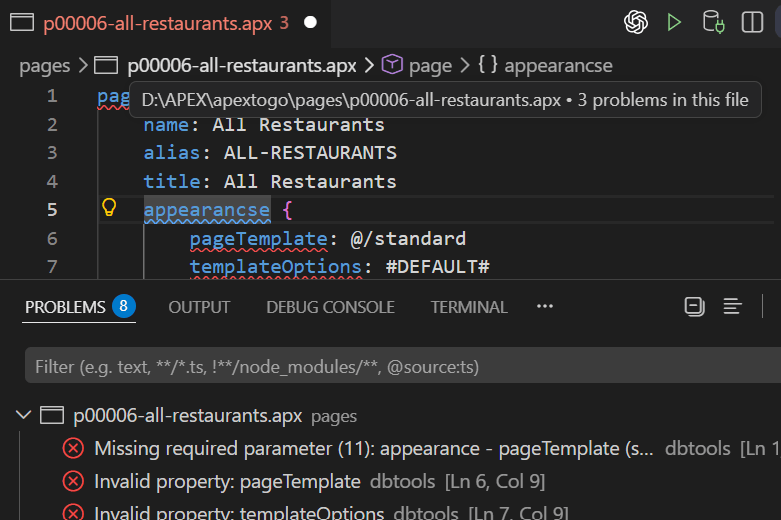This screenshot has width=781, height=520.
Task: Click the database connection plug icon
Action: click(x=713, y=22)
